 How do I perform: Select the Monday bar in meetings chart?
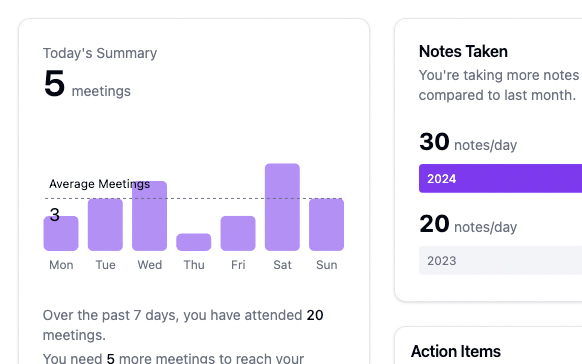click(61, 233)
